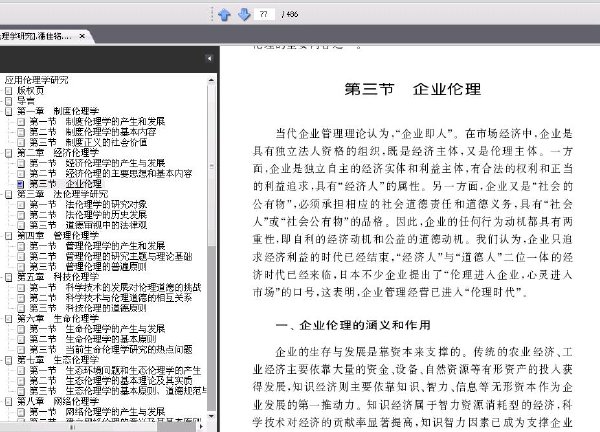Open the 导言 bookmark

coord(26,101)
